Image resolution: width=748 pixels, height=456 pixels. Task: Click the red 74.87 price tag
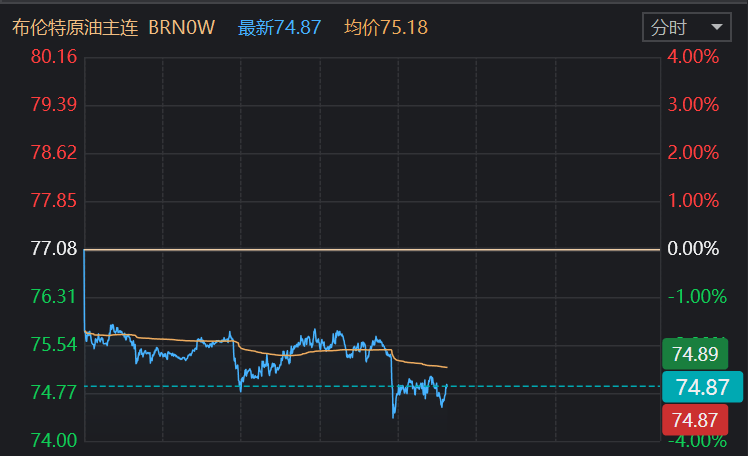pos(695,420)
